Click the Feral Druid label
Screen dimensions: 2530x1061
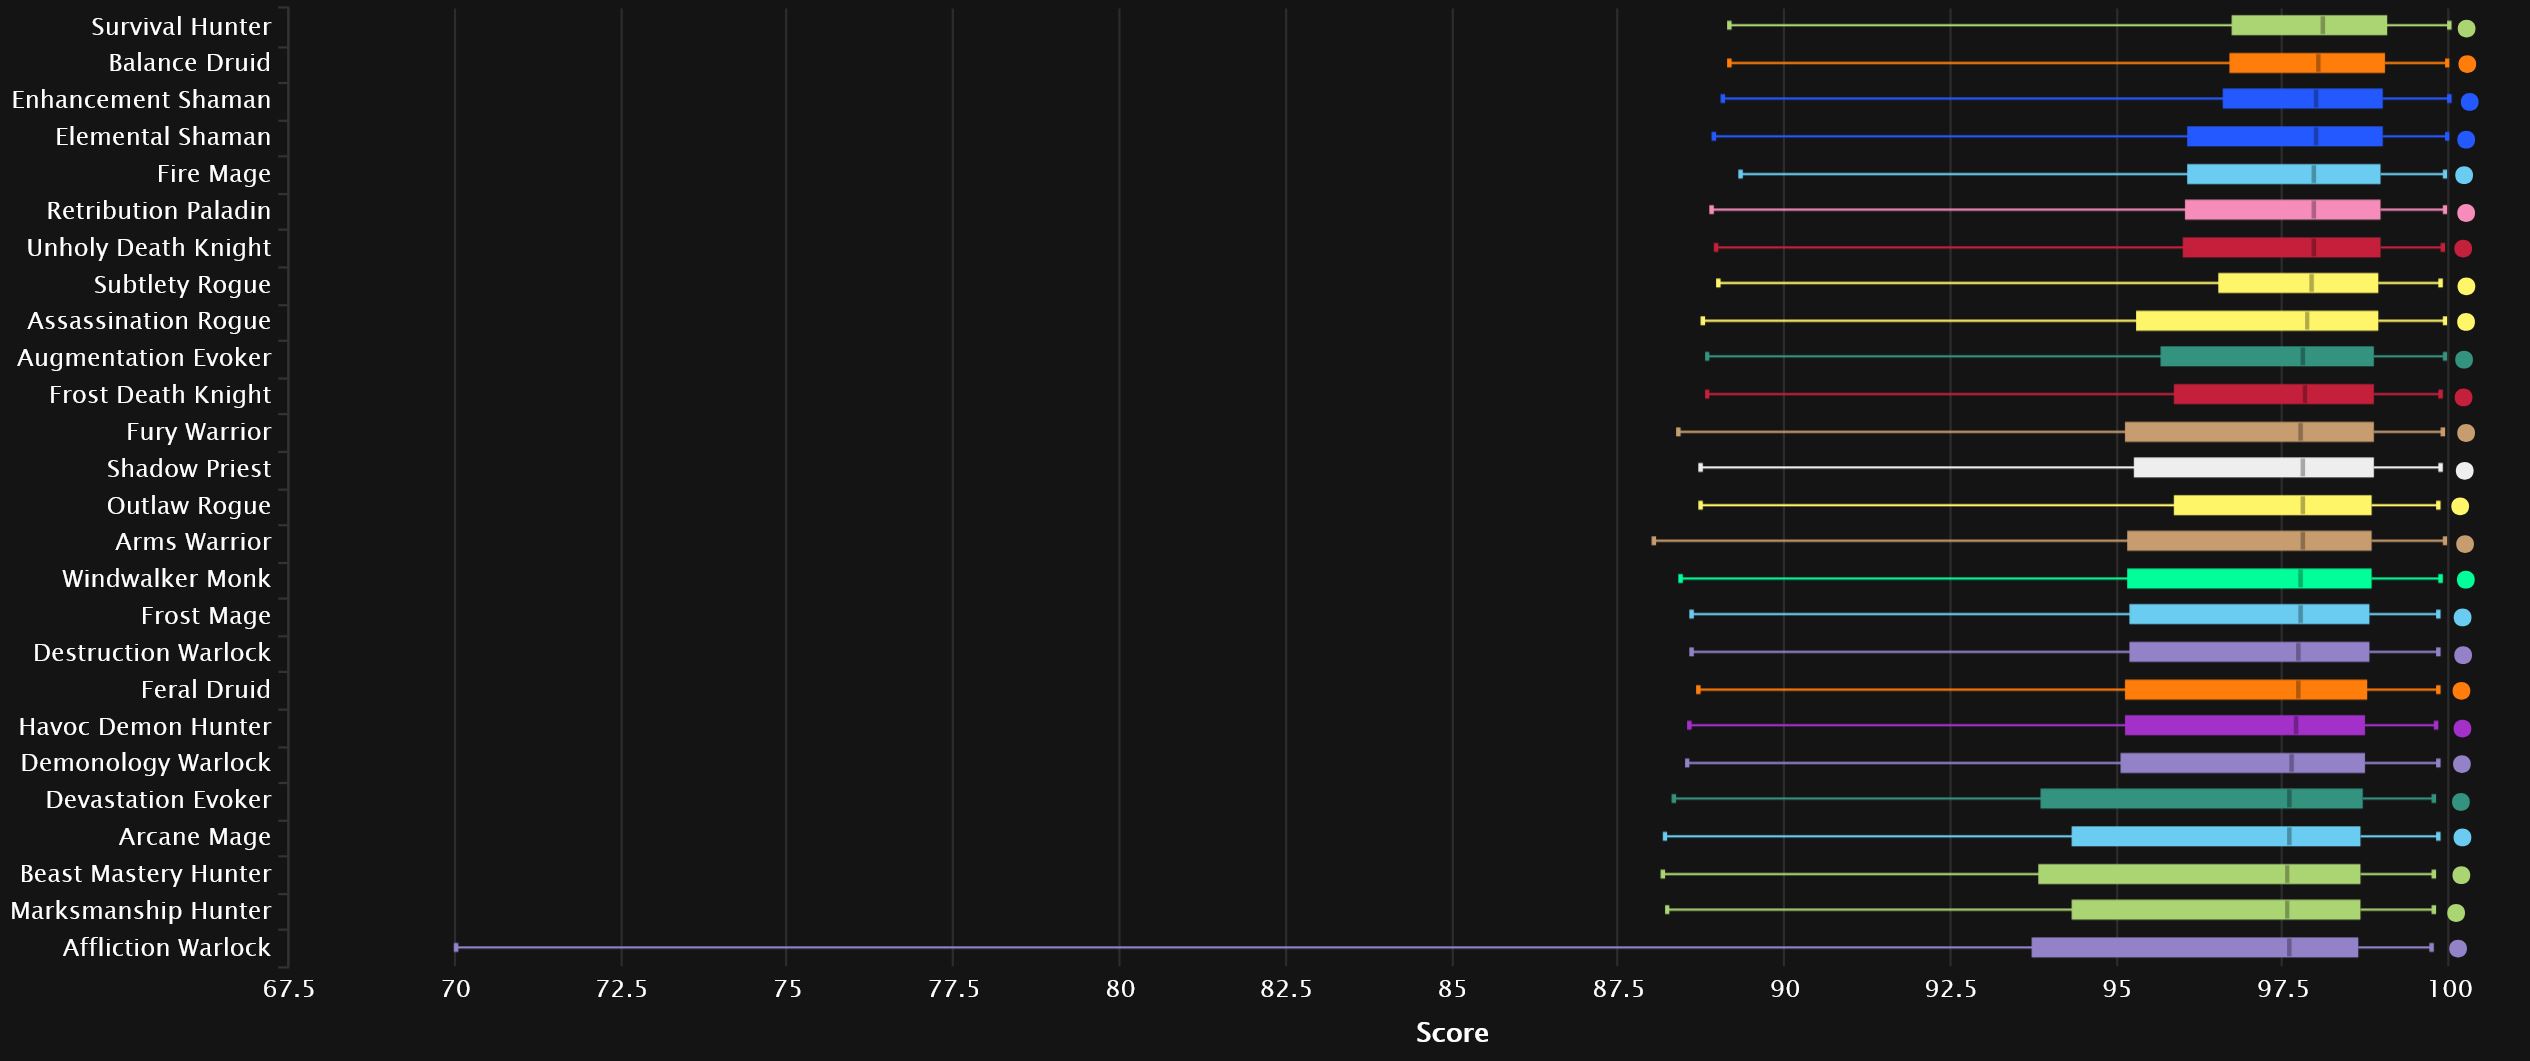206,690
